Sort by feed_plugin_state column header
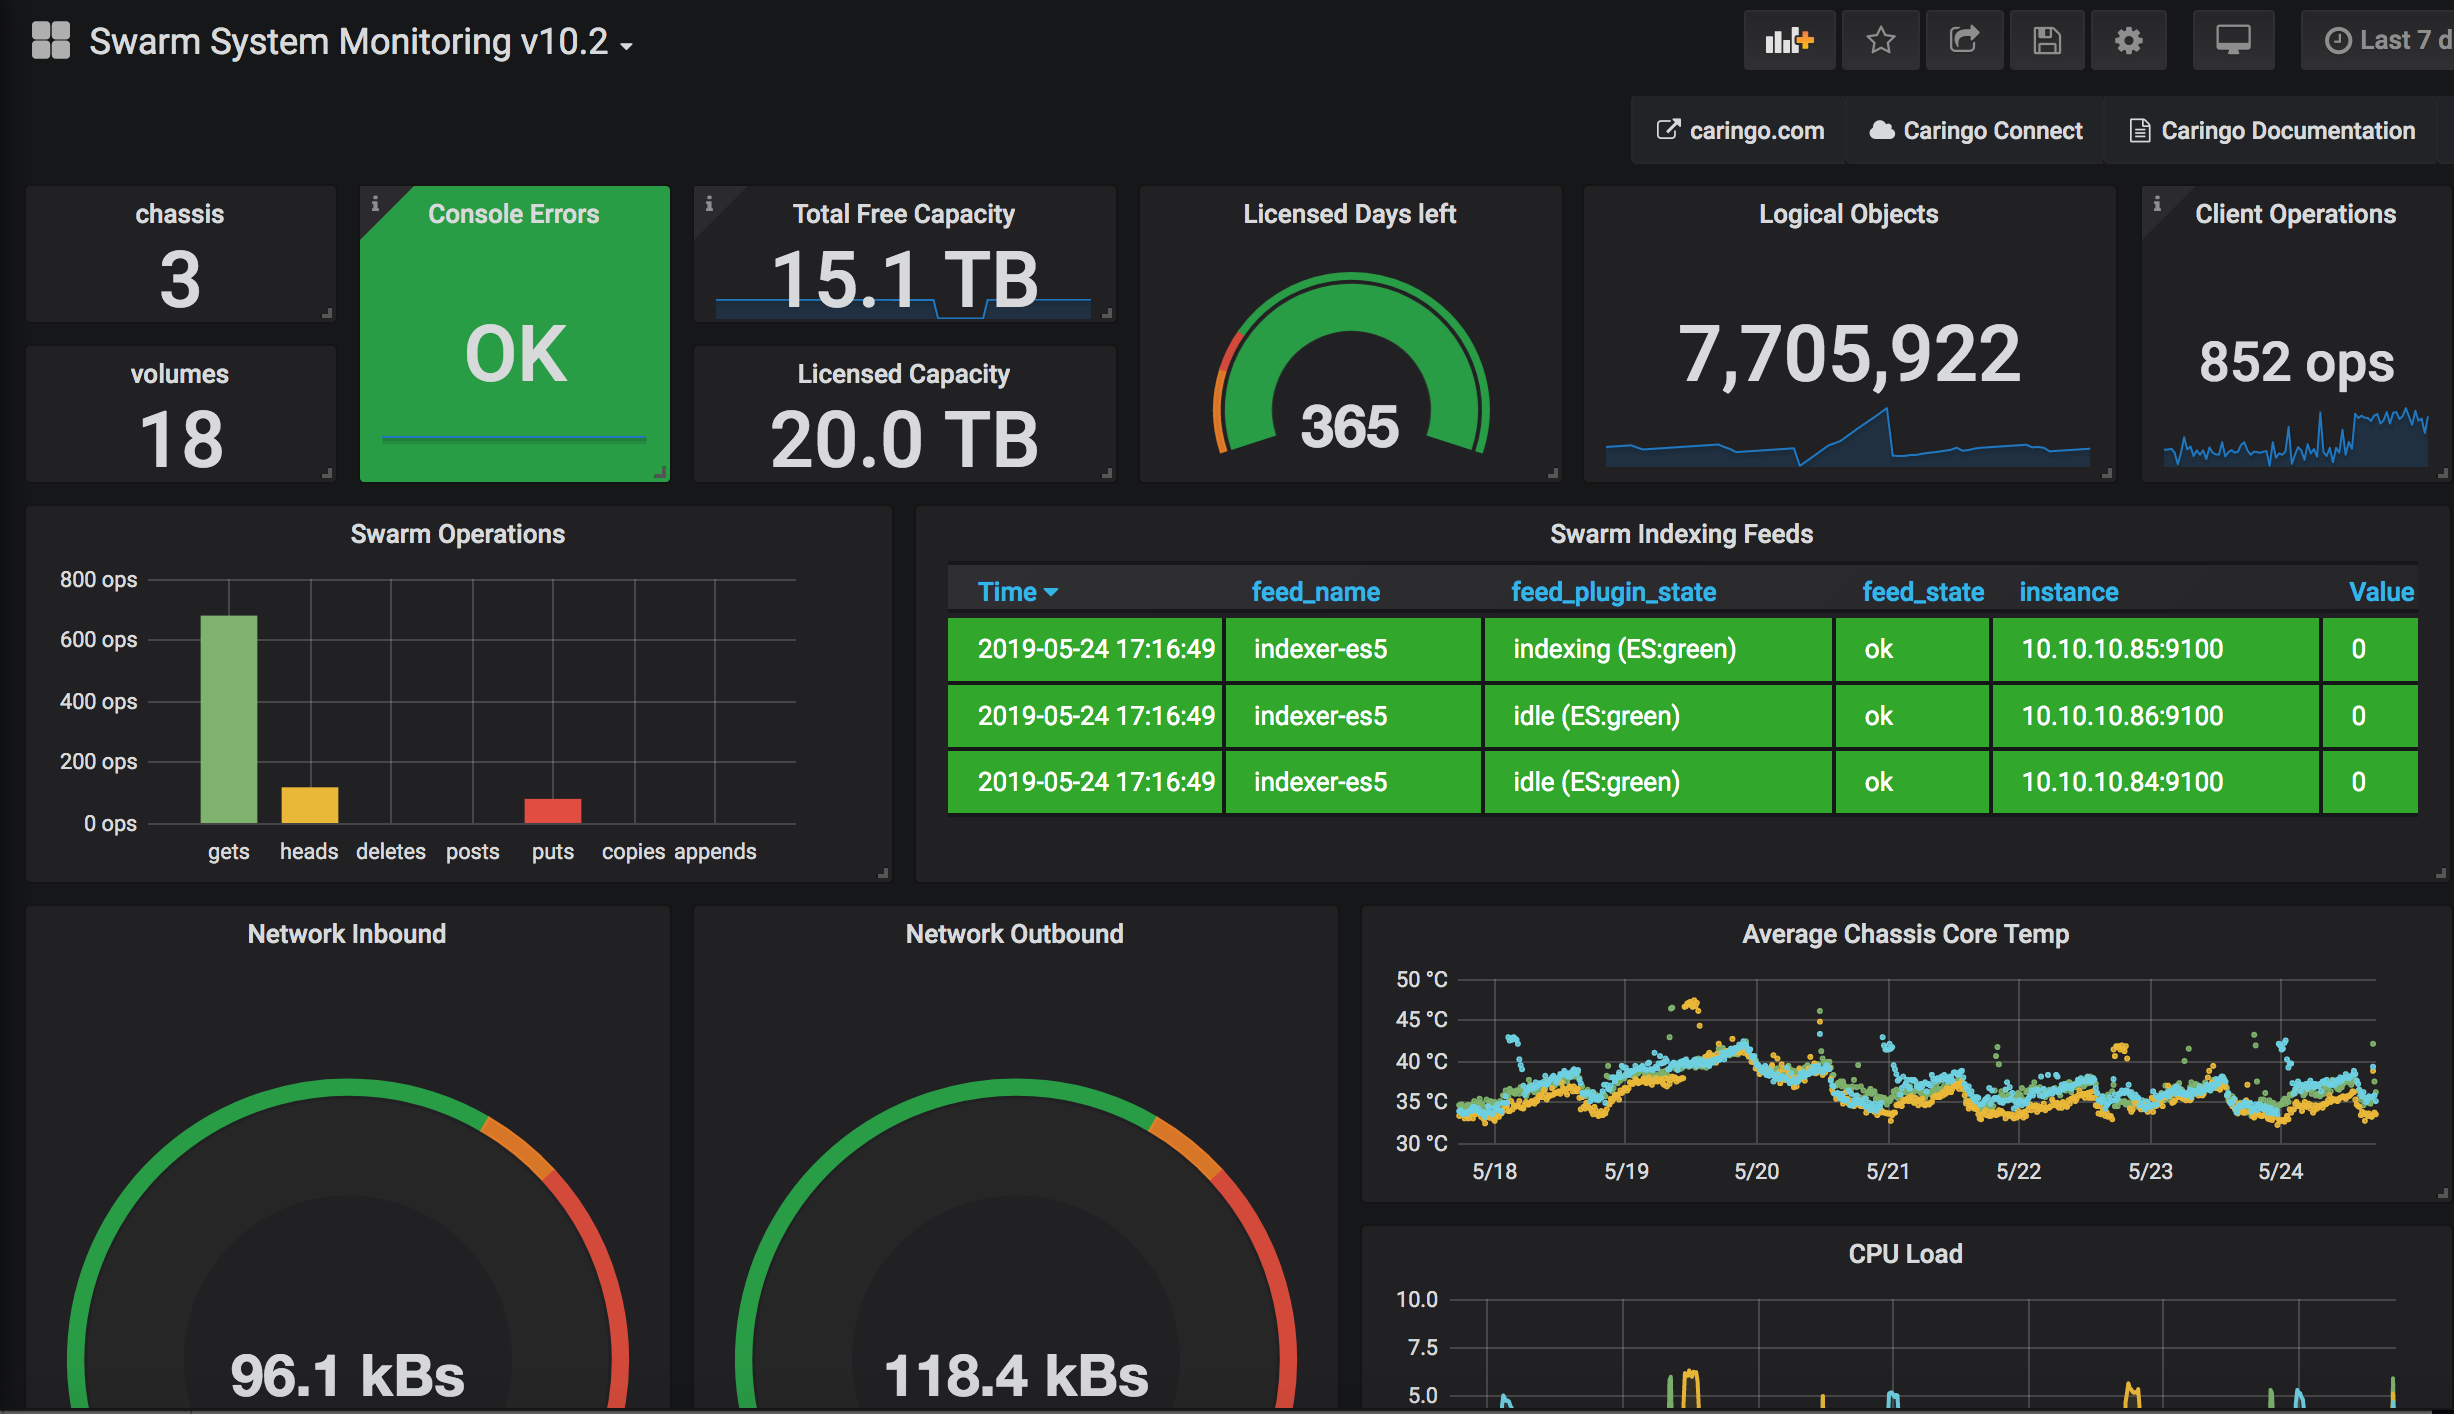Viewport: 2454px width, 1414px height. 1612,592
